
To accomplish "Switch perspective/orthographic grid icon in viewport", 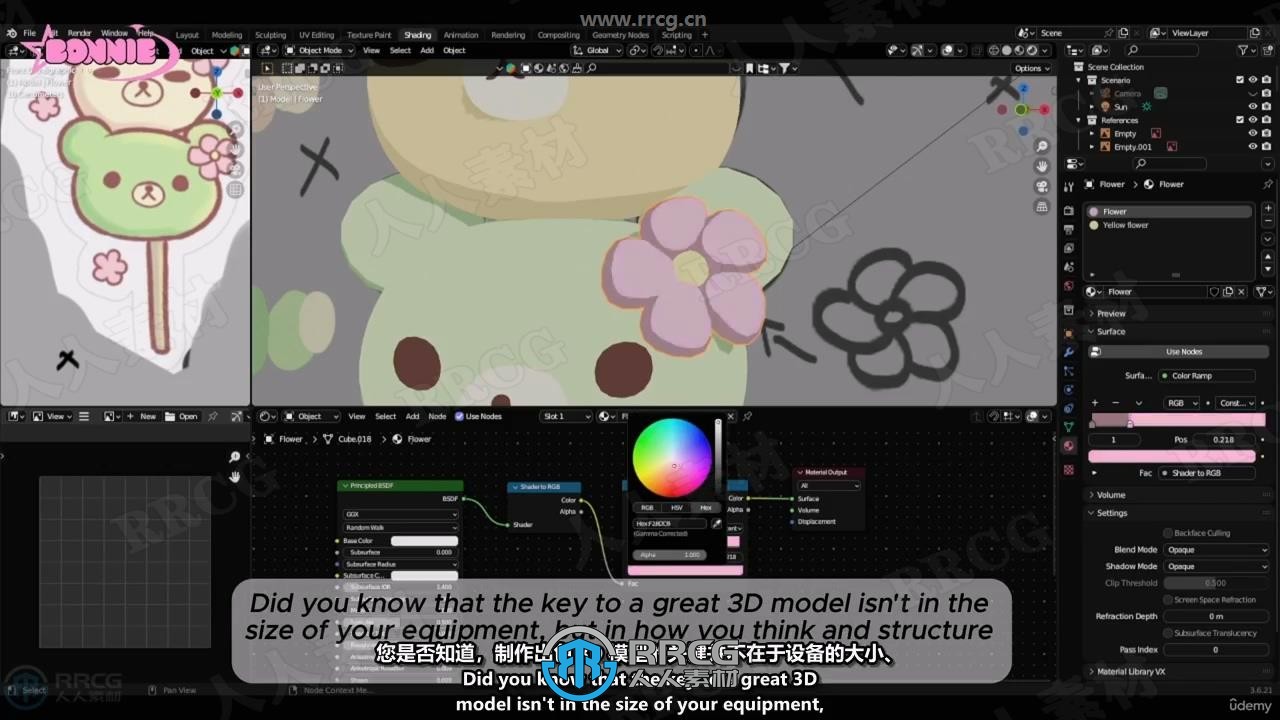I will click(1042, 206).
